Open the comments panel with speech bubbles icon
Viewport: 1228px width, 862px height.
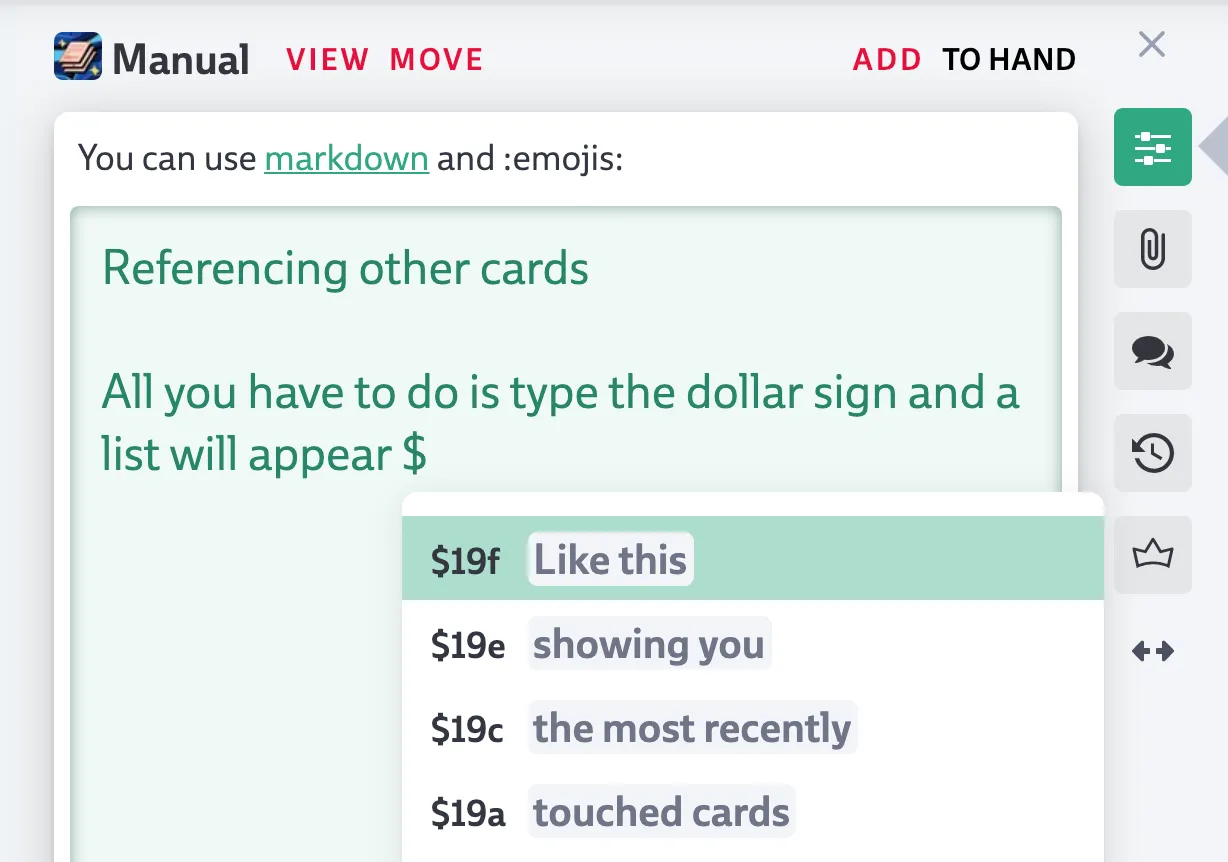pyautogui.click(x=1152, y=351)
